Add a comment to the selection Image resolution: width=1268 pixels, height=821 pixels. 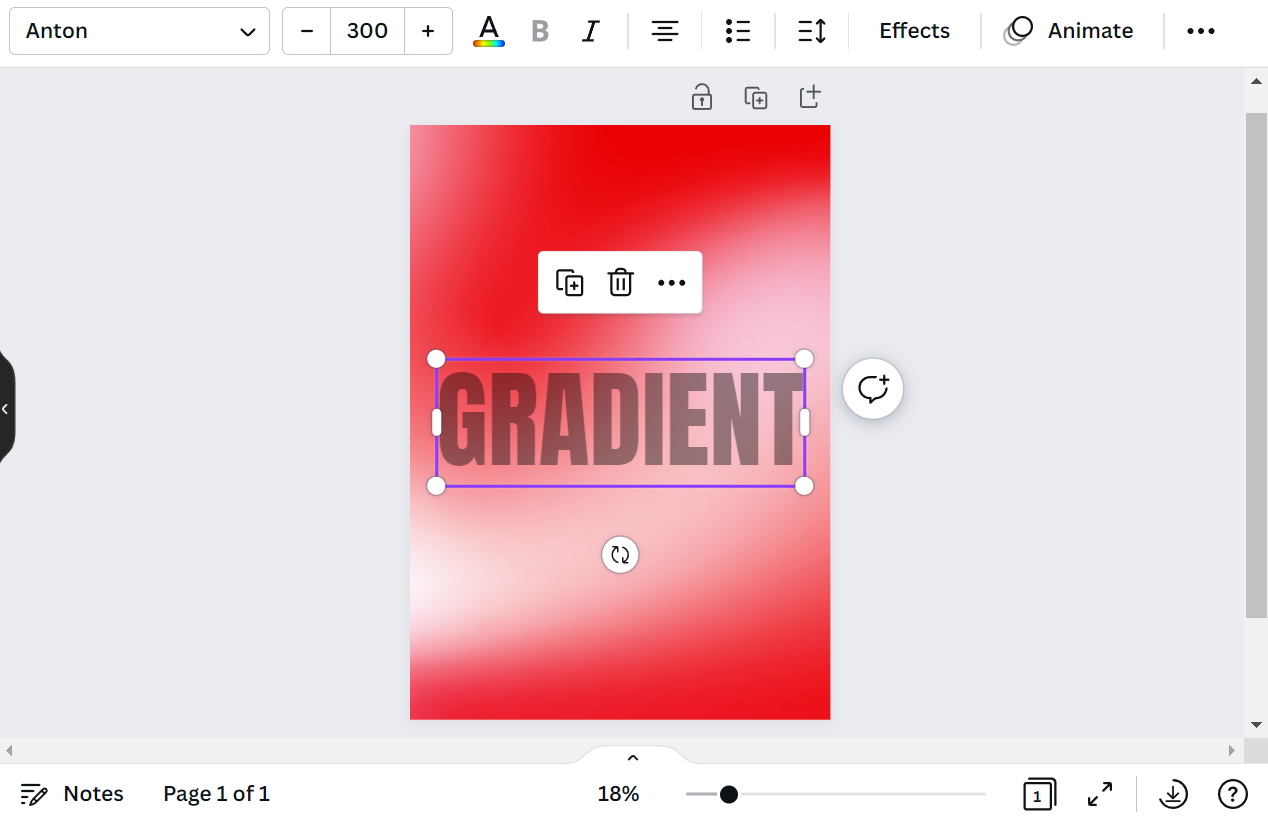[873, 389]
